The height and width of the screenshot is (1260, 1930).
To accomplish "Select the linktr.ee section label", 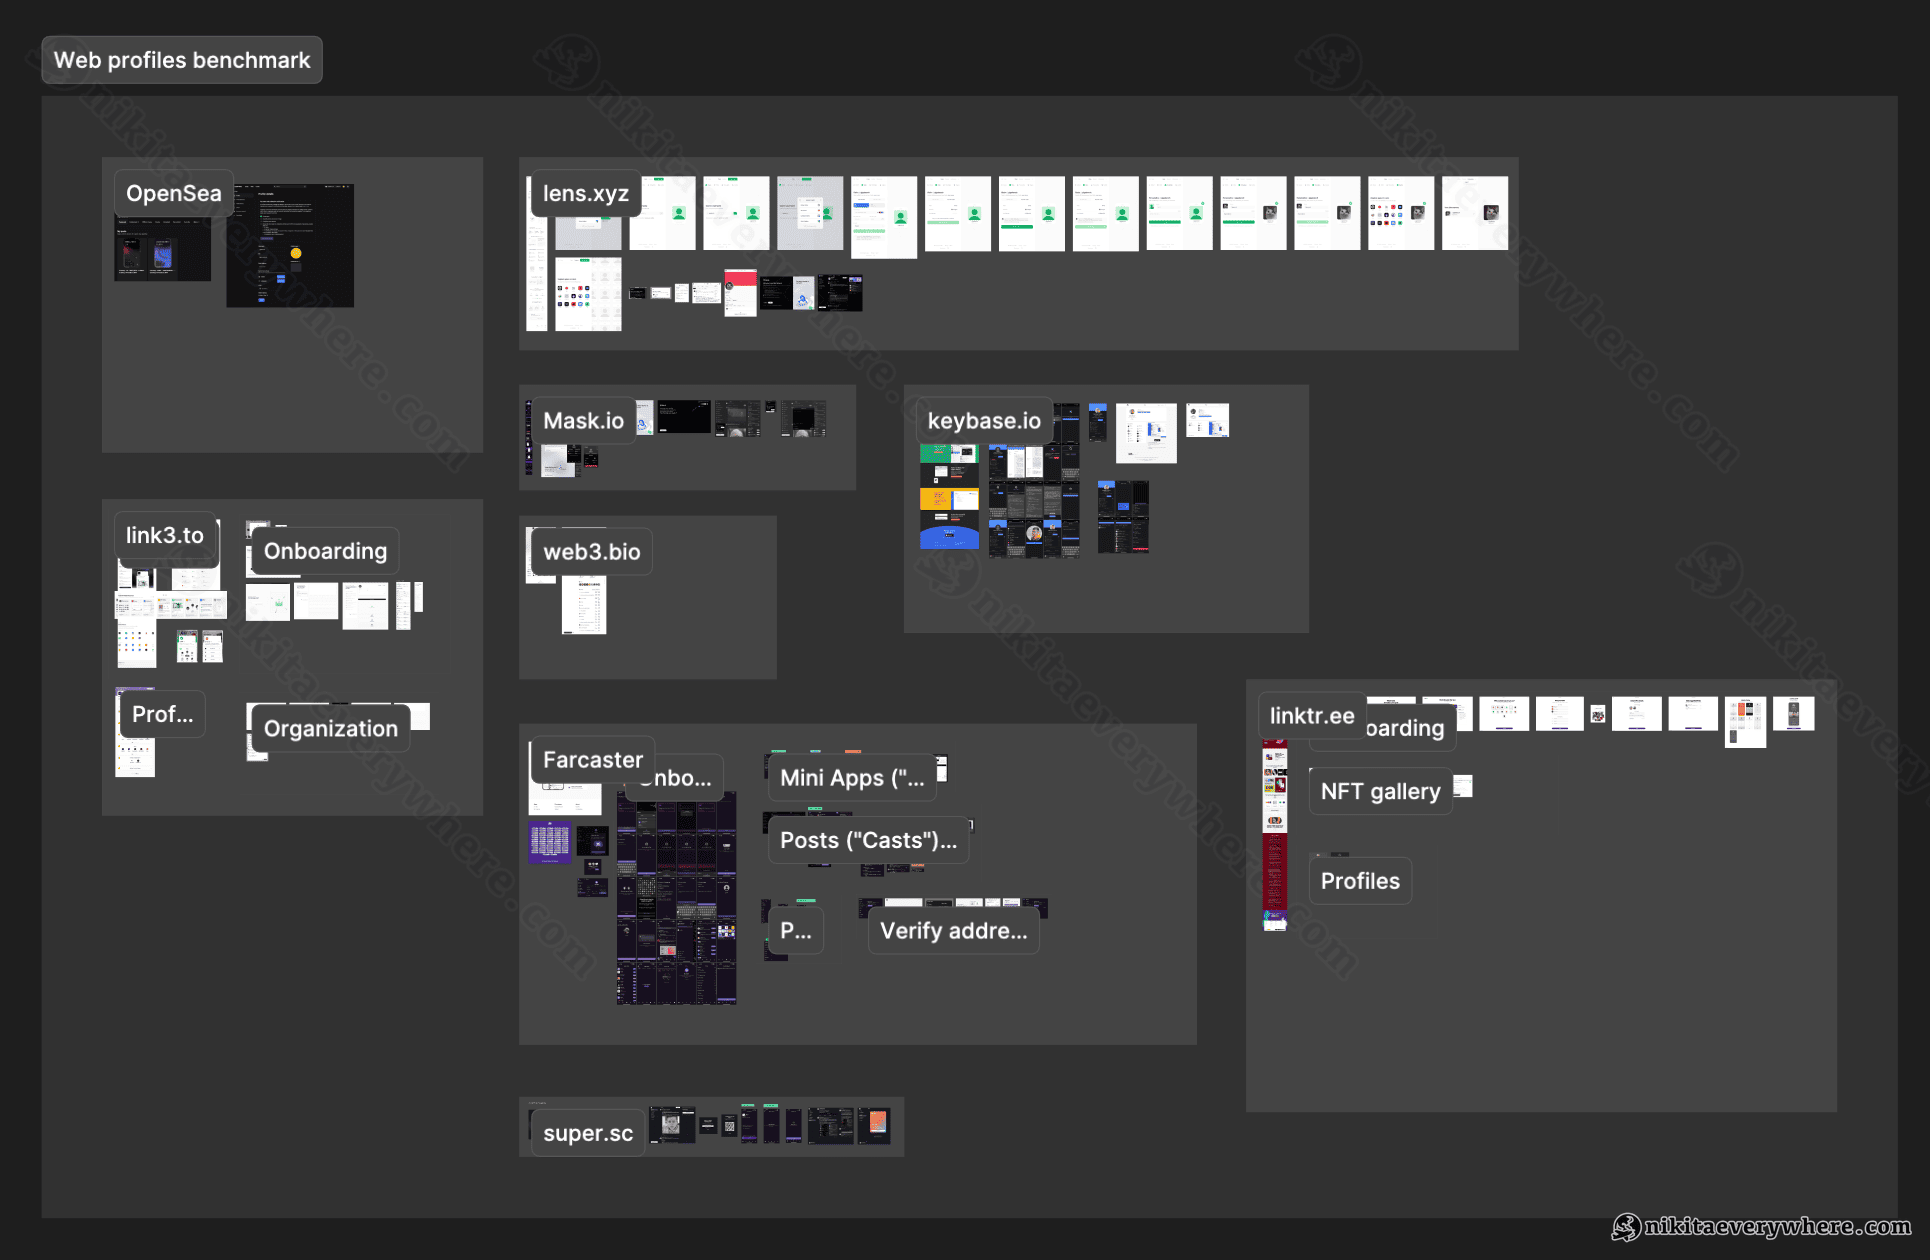I will click(1311, 716).
